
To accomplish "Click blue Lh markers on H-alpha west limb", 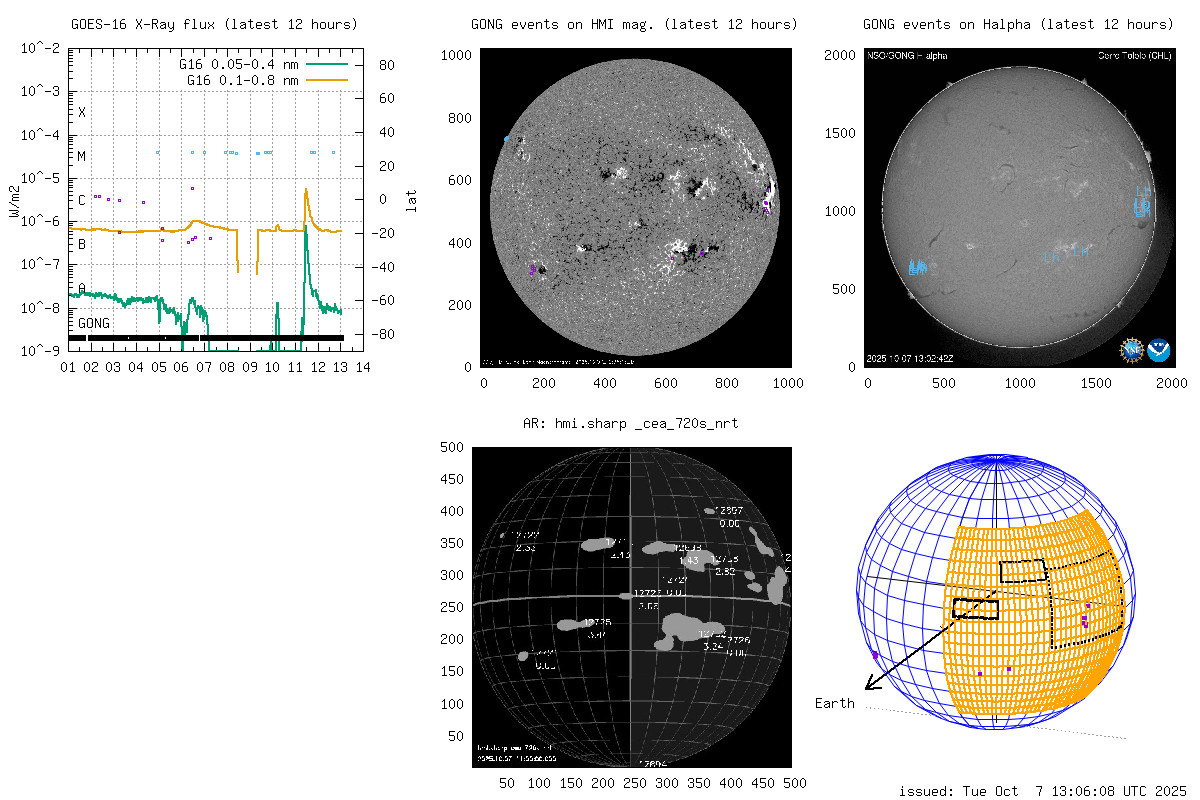I will point(1141,203).
